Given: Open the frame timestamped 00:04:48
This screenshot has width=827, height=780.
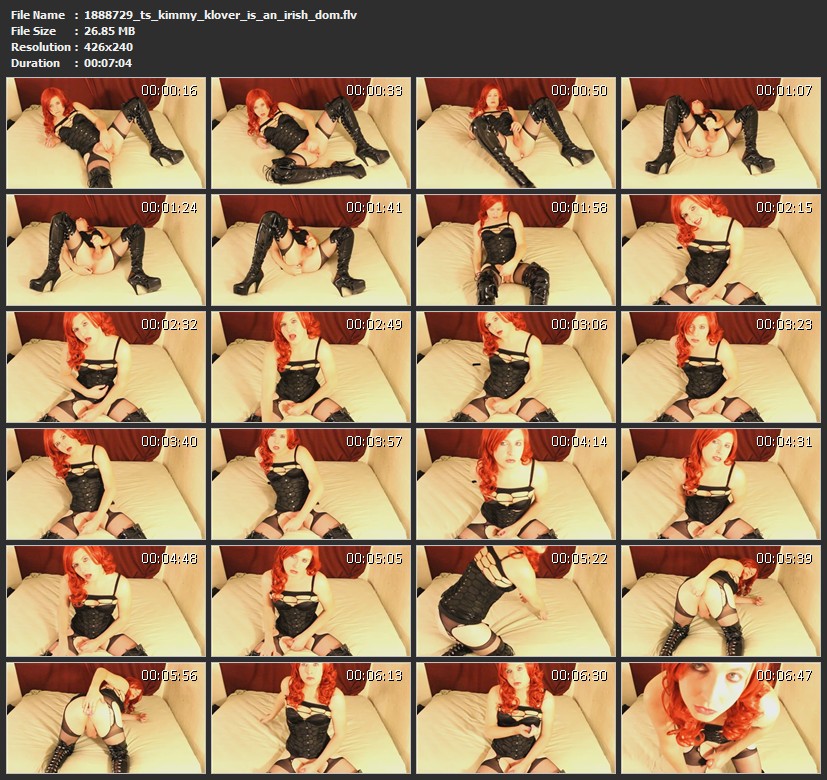Looking at the screenshot, I should click(104, 600).
